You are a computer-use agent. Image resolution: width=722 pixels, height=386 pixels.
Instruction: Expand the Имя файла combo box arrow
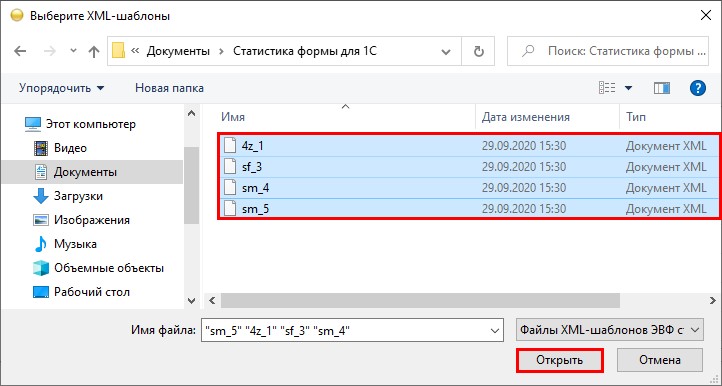pos(495,331)
